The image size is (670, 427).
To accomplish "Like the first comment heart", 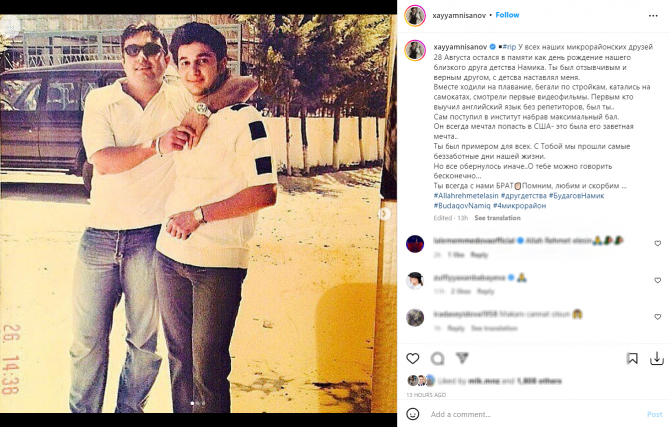I will coord(658,243).
